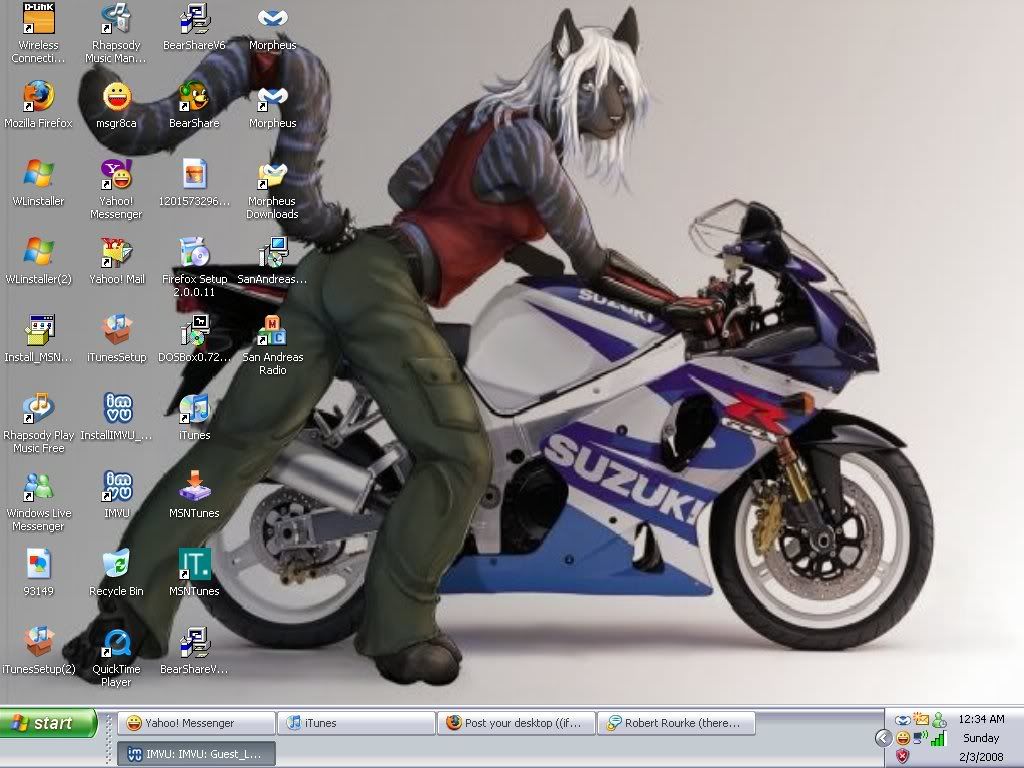This screenshot has height=768, width=1024.
Task: Open the San Andreas Radio icon
Action: tap(272, 345)
